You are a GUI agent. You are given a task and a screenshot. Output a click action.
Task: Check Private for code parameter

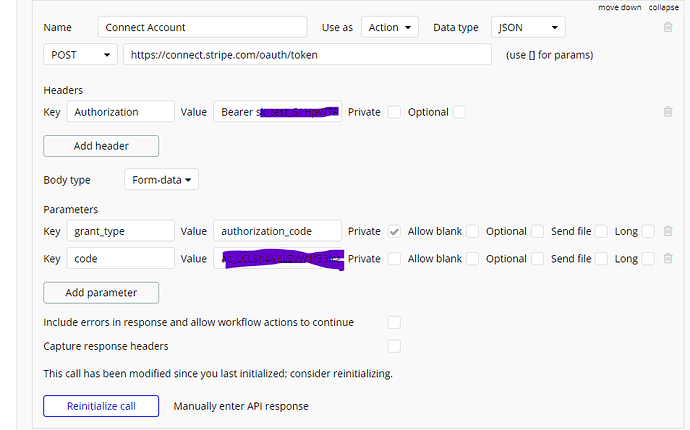(394, 259)
